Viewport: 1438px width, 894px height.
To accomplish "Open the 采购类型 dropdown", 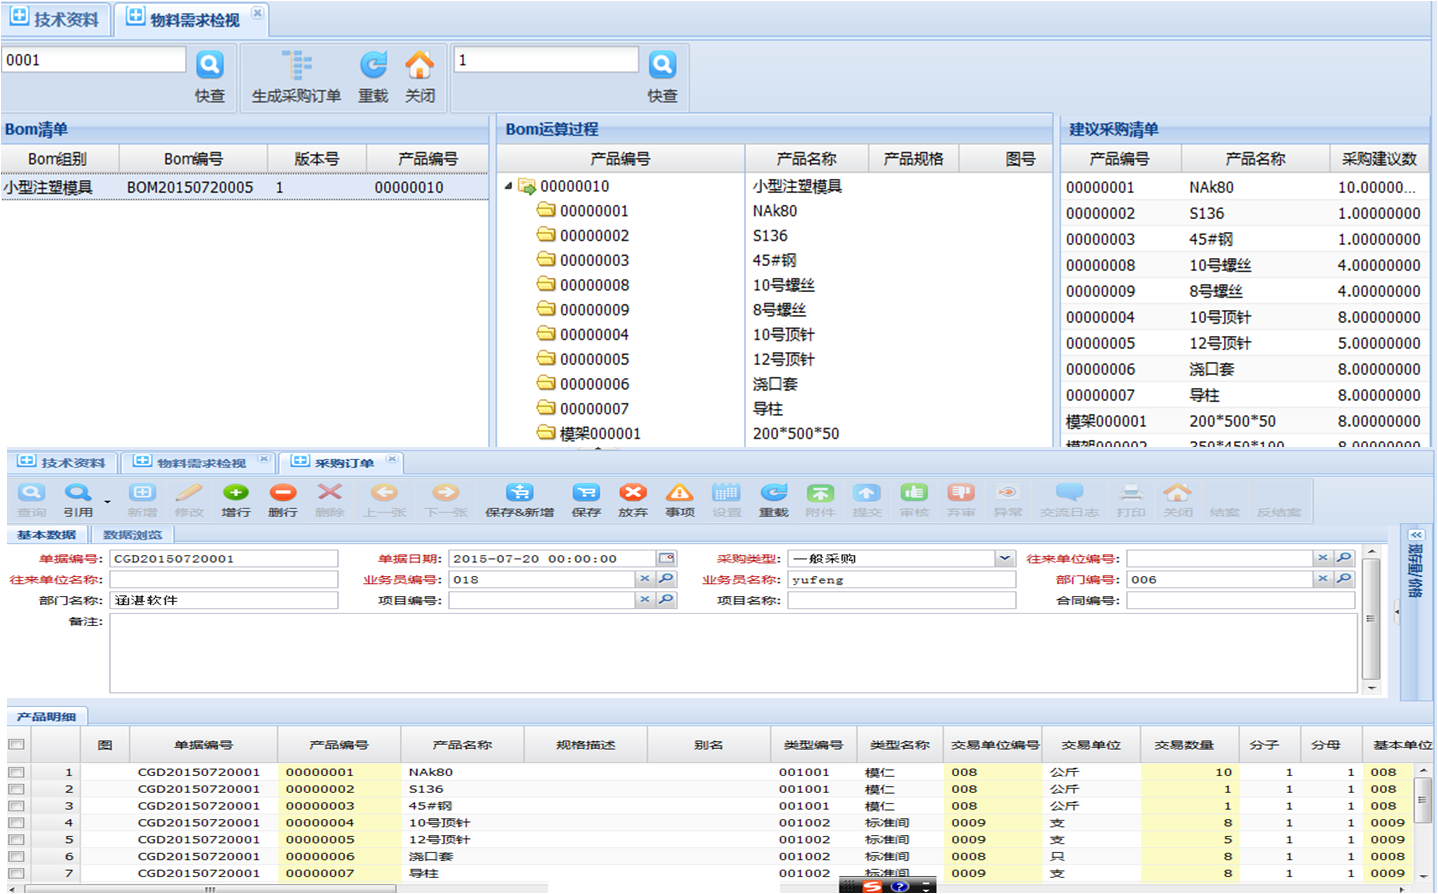I will (1004, 559).
